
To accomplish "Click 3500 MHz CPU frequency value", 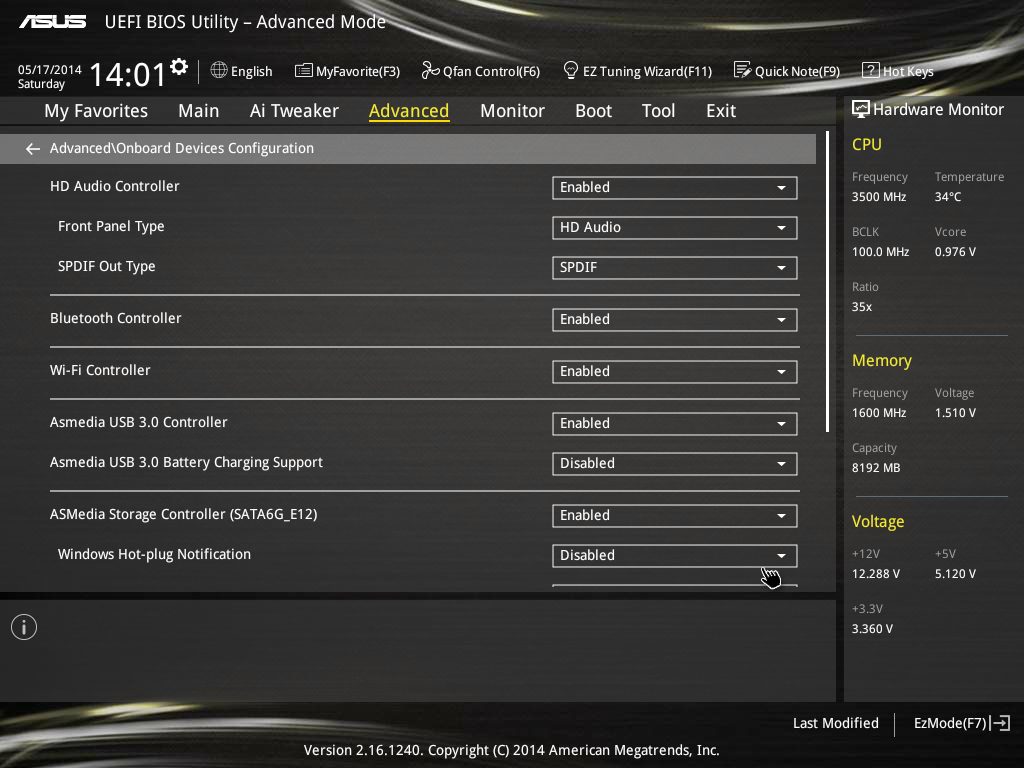I will 878,197.
